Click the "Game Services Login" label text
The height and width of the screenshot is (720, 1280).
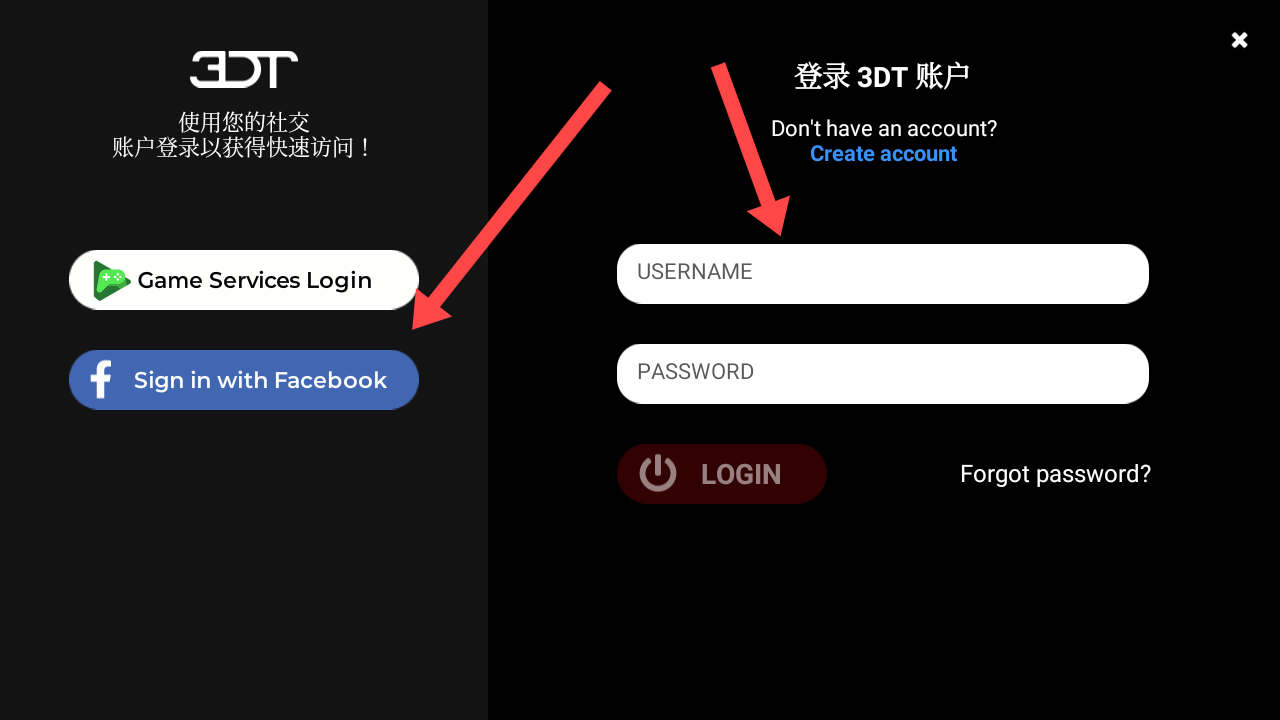click(x=255, y=280)
